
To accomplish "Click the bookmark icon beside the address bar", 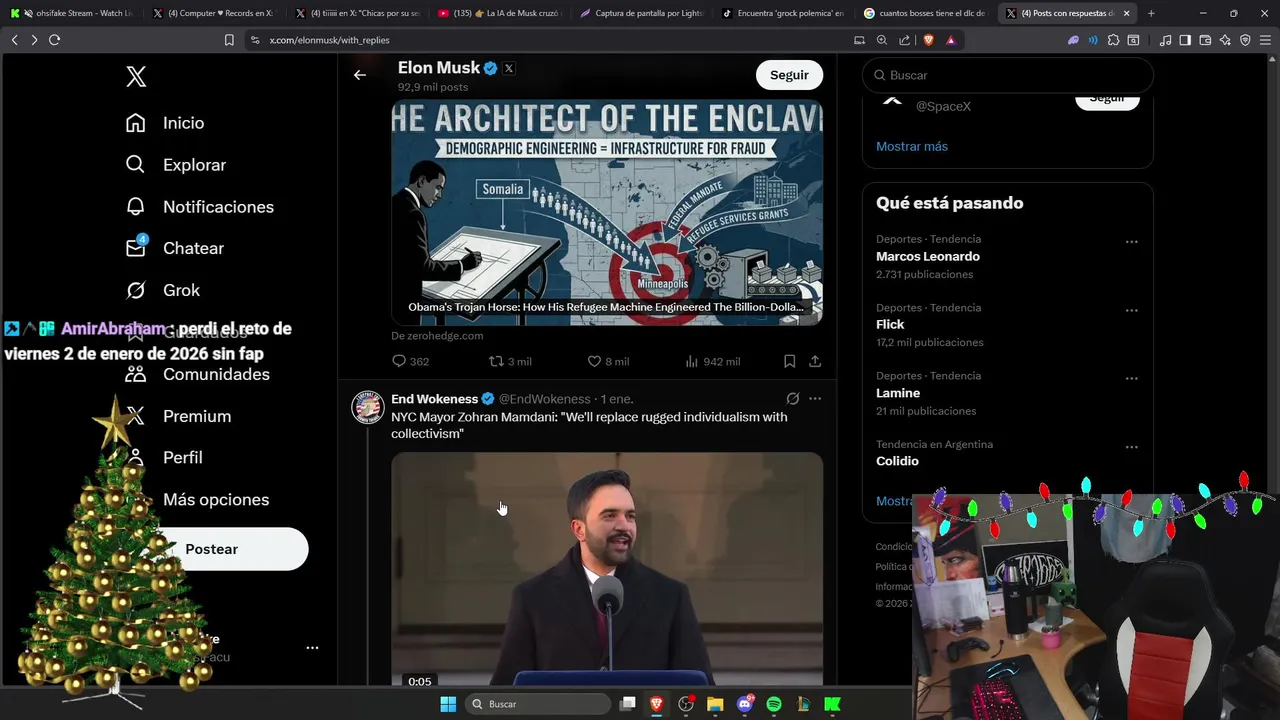I will 229,40.
